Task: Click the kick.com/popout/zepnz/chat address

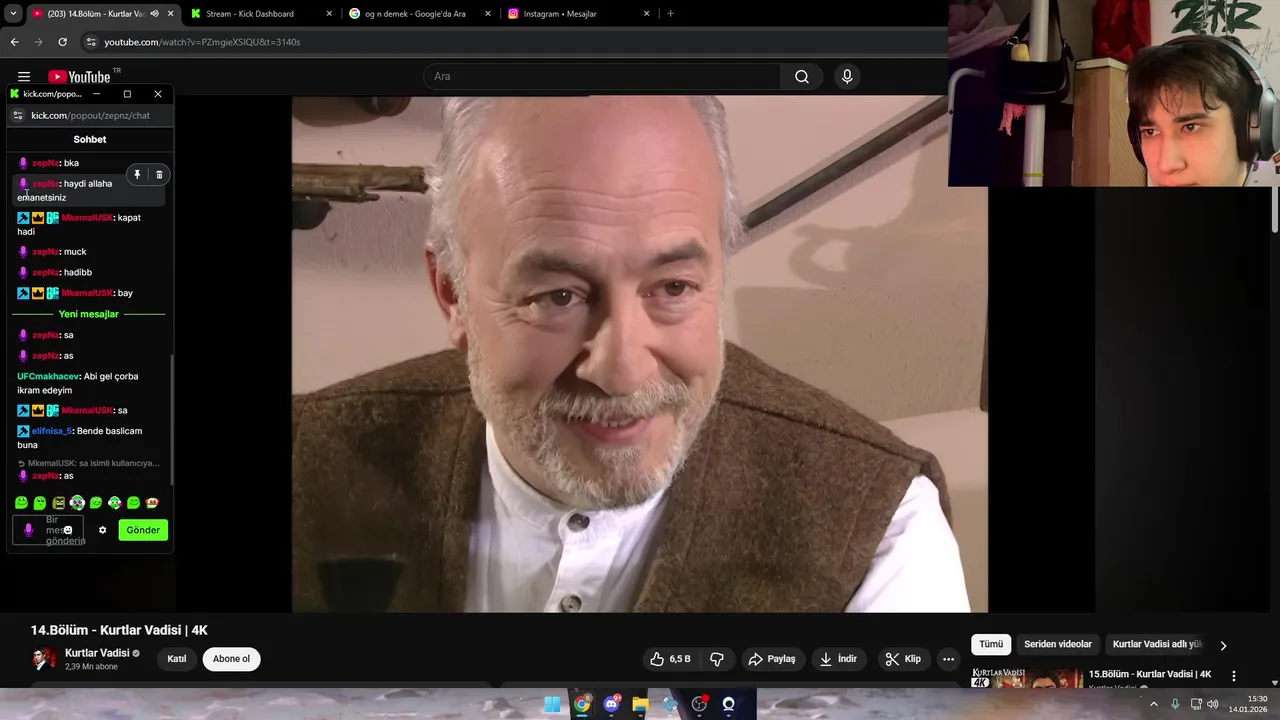Action: (x=90, y=115)
